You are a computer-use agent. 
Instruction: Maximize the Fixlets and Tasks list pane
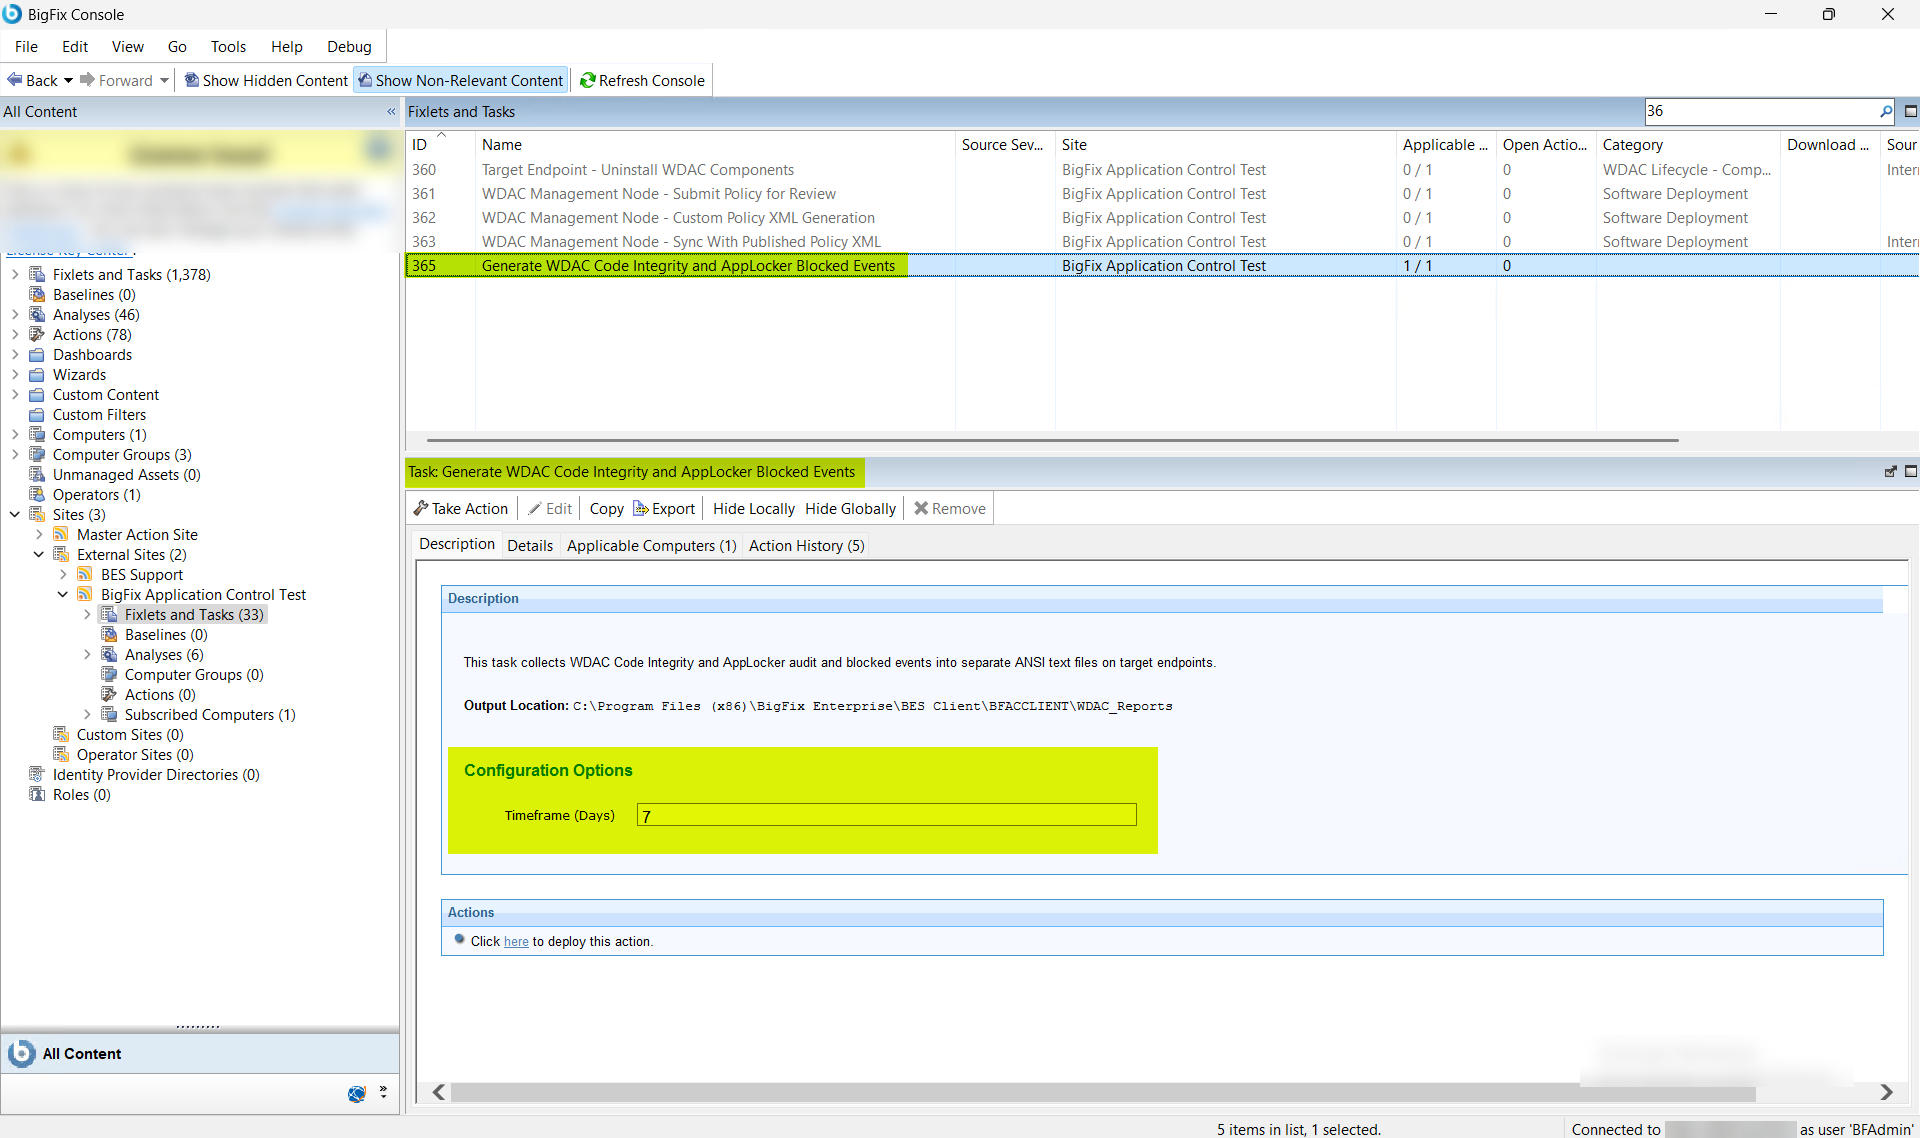click(x=1910, y=111)
